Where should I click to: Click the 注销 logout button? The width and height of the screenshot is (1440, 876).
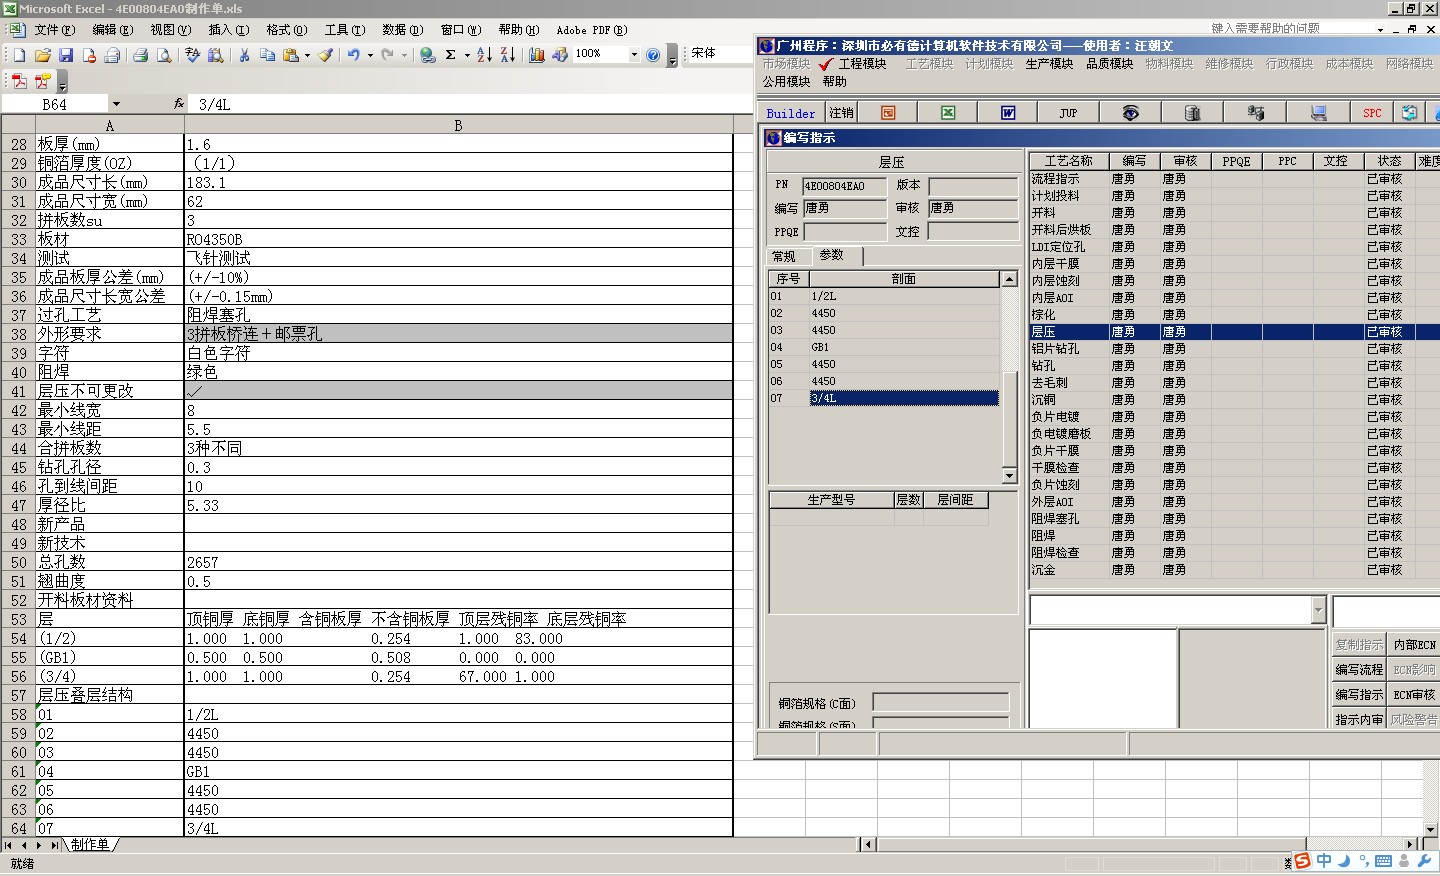tap(842, 113)
